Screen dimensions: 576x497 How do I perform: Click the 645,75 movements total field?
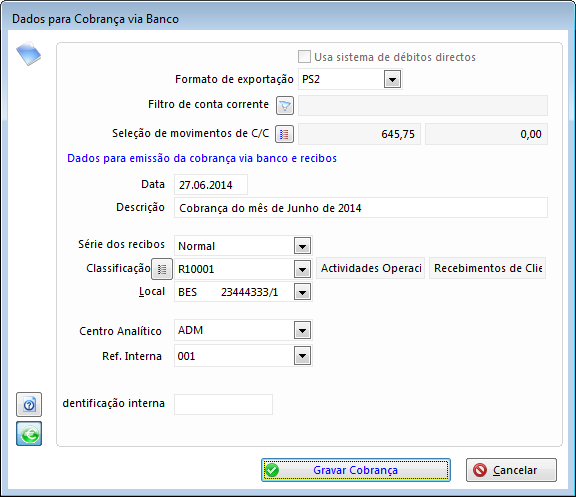pyautogui.click(x=359, y=134)
